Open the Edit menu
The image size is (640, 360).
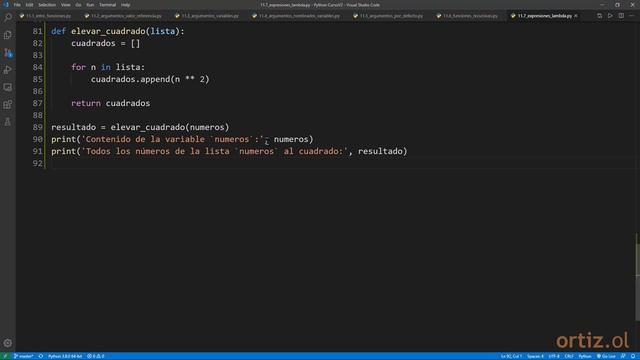(29, 5)
